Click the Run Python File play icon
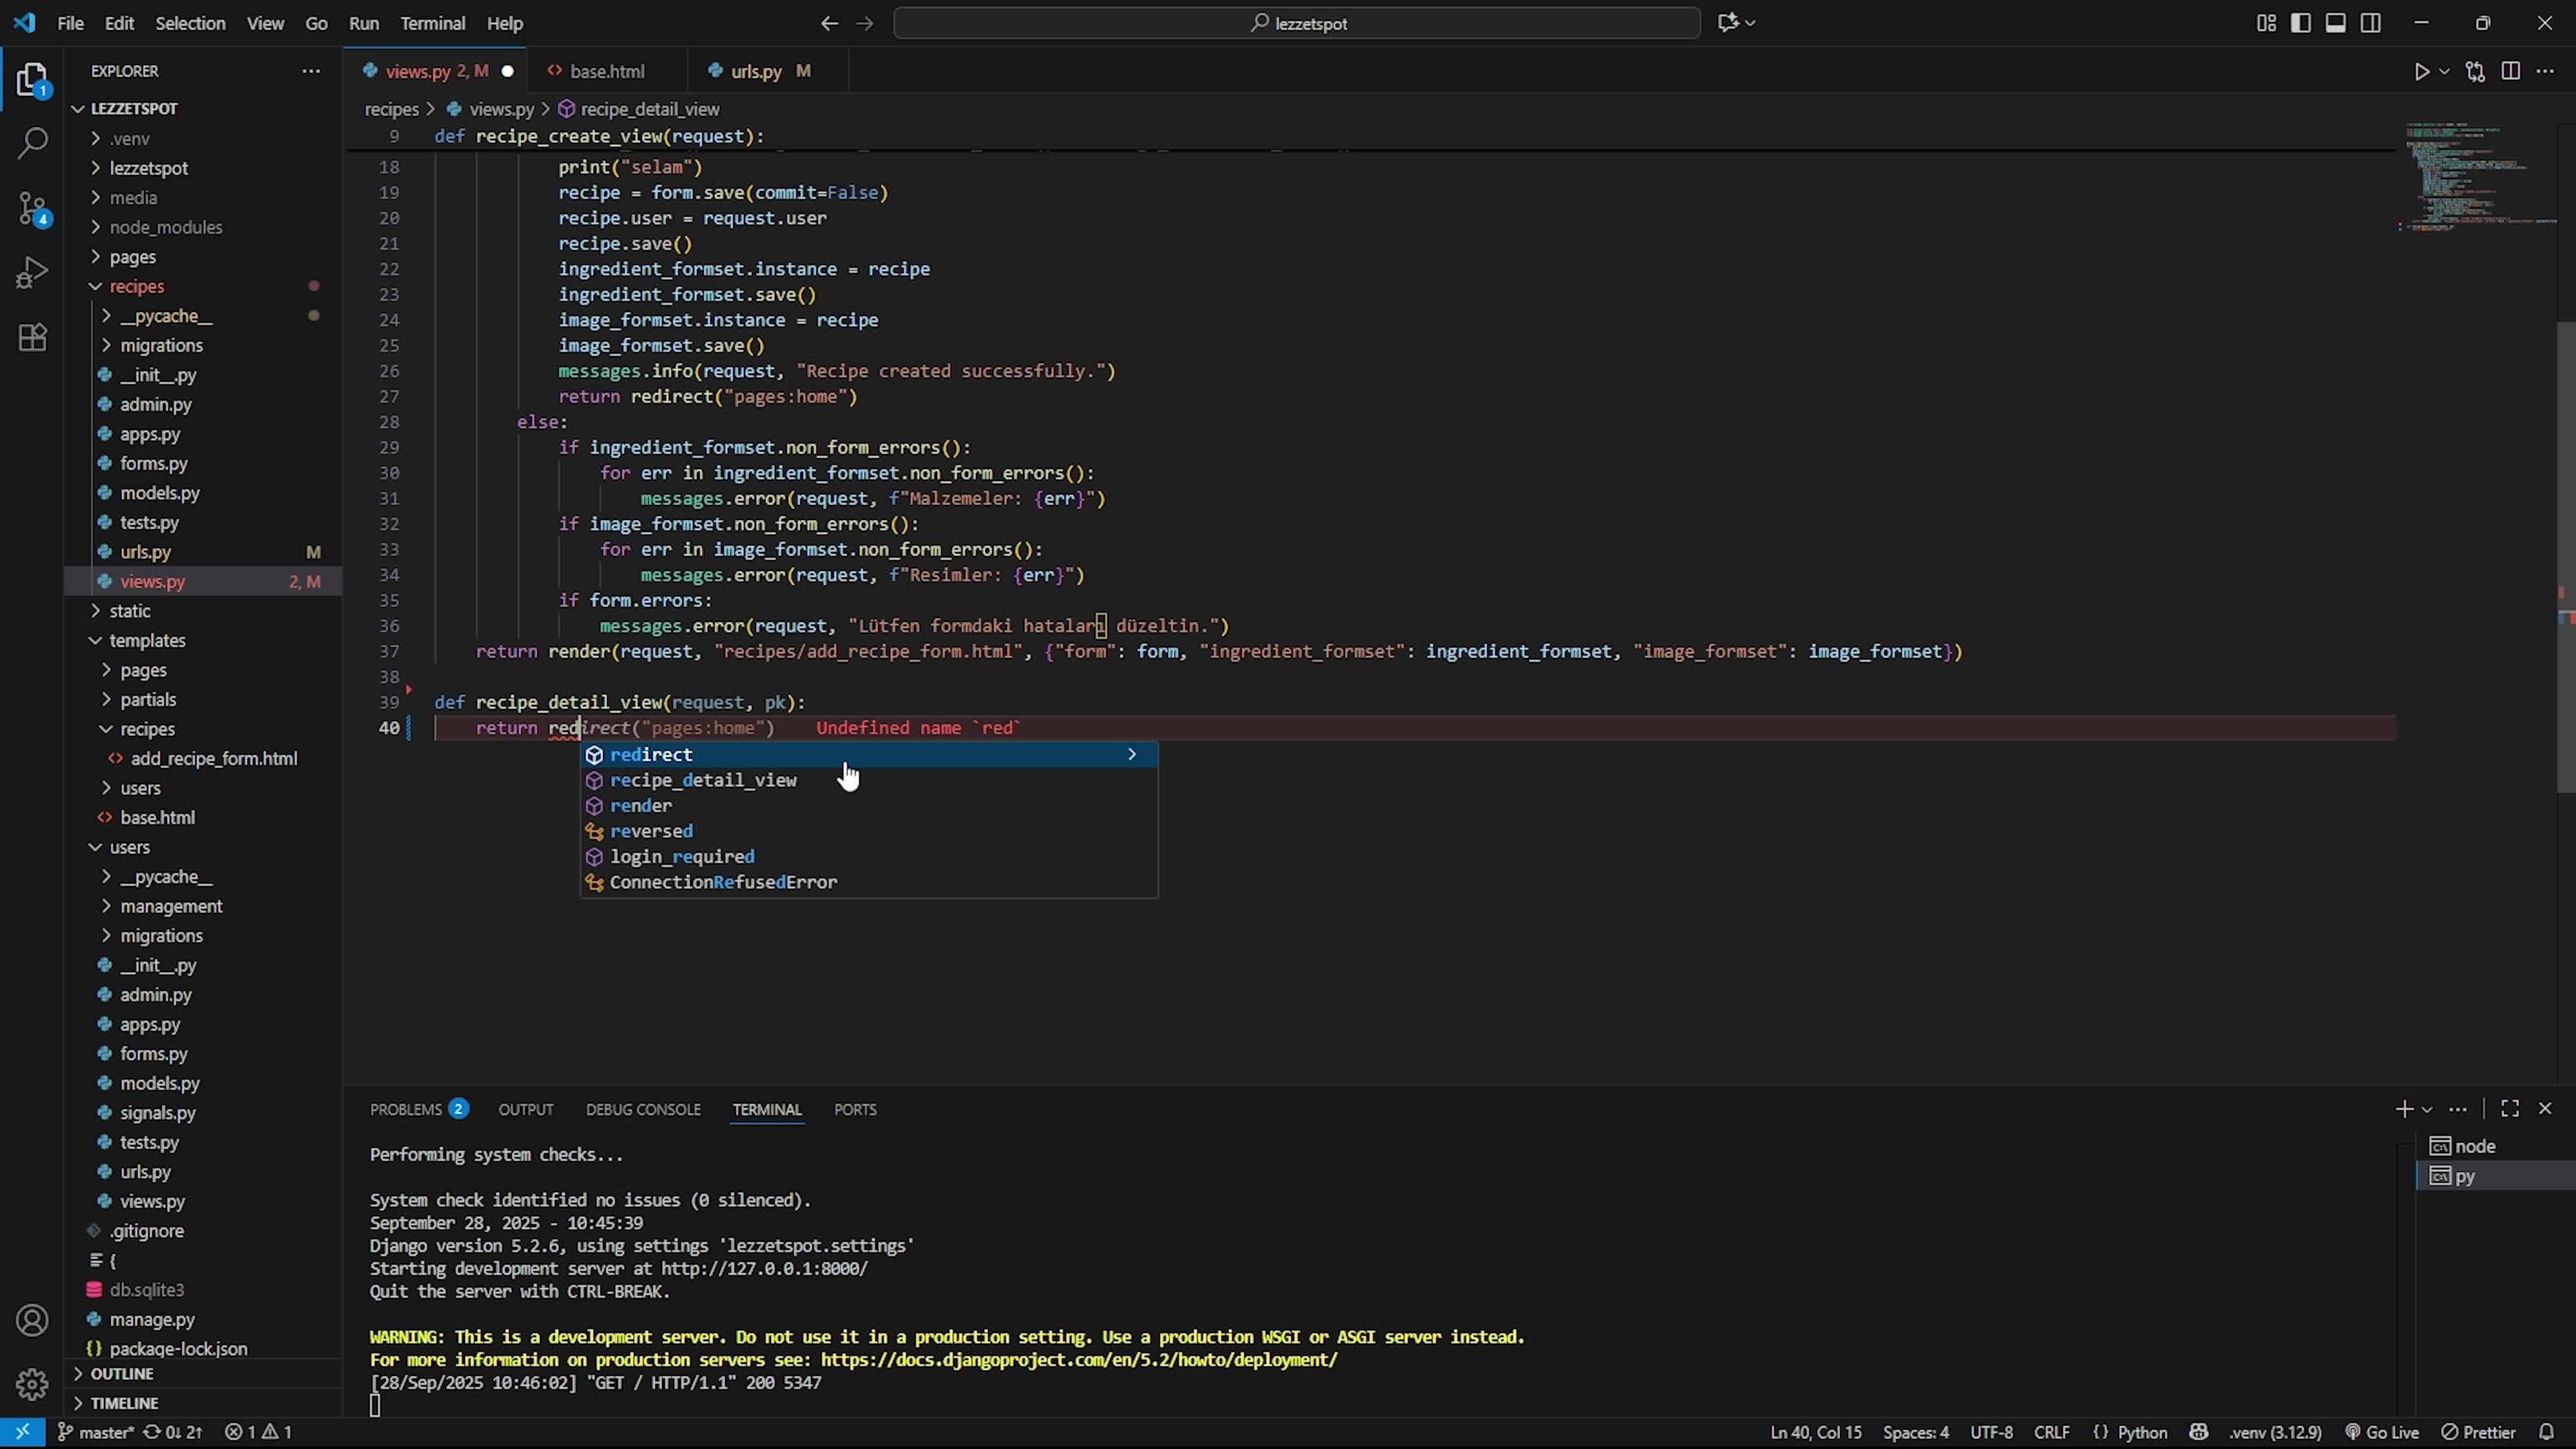Screen dimensions: 2576x1449 pos(2421,71)
